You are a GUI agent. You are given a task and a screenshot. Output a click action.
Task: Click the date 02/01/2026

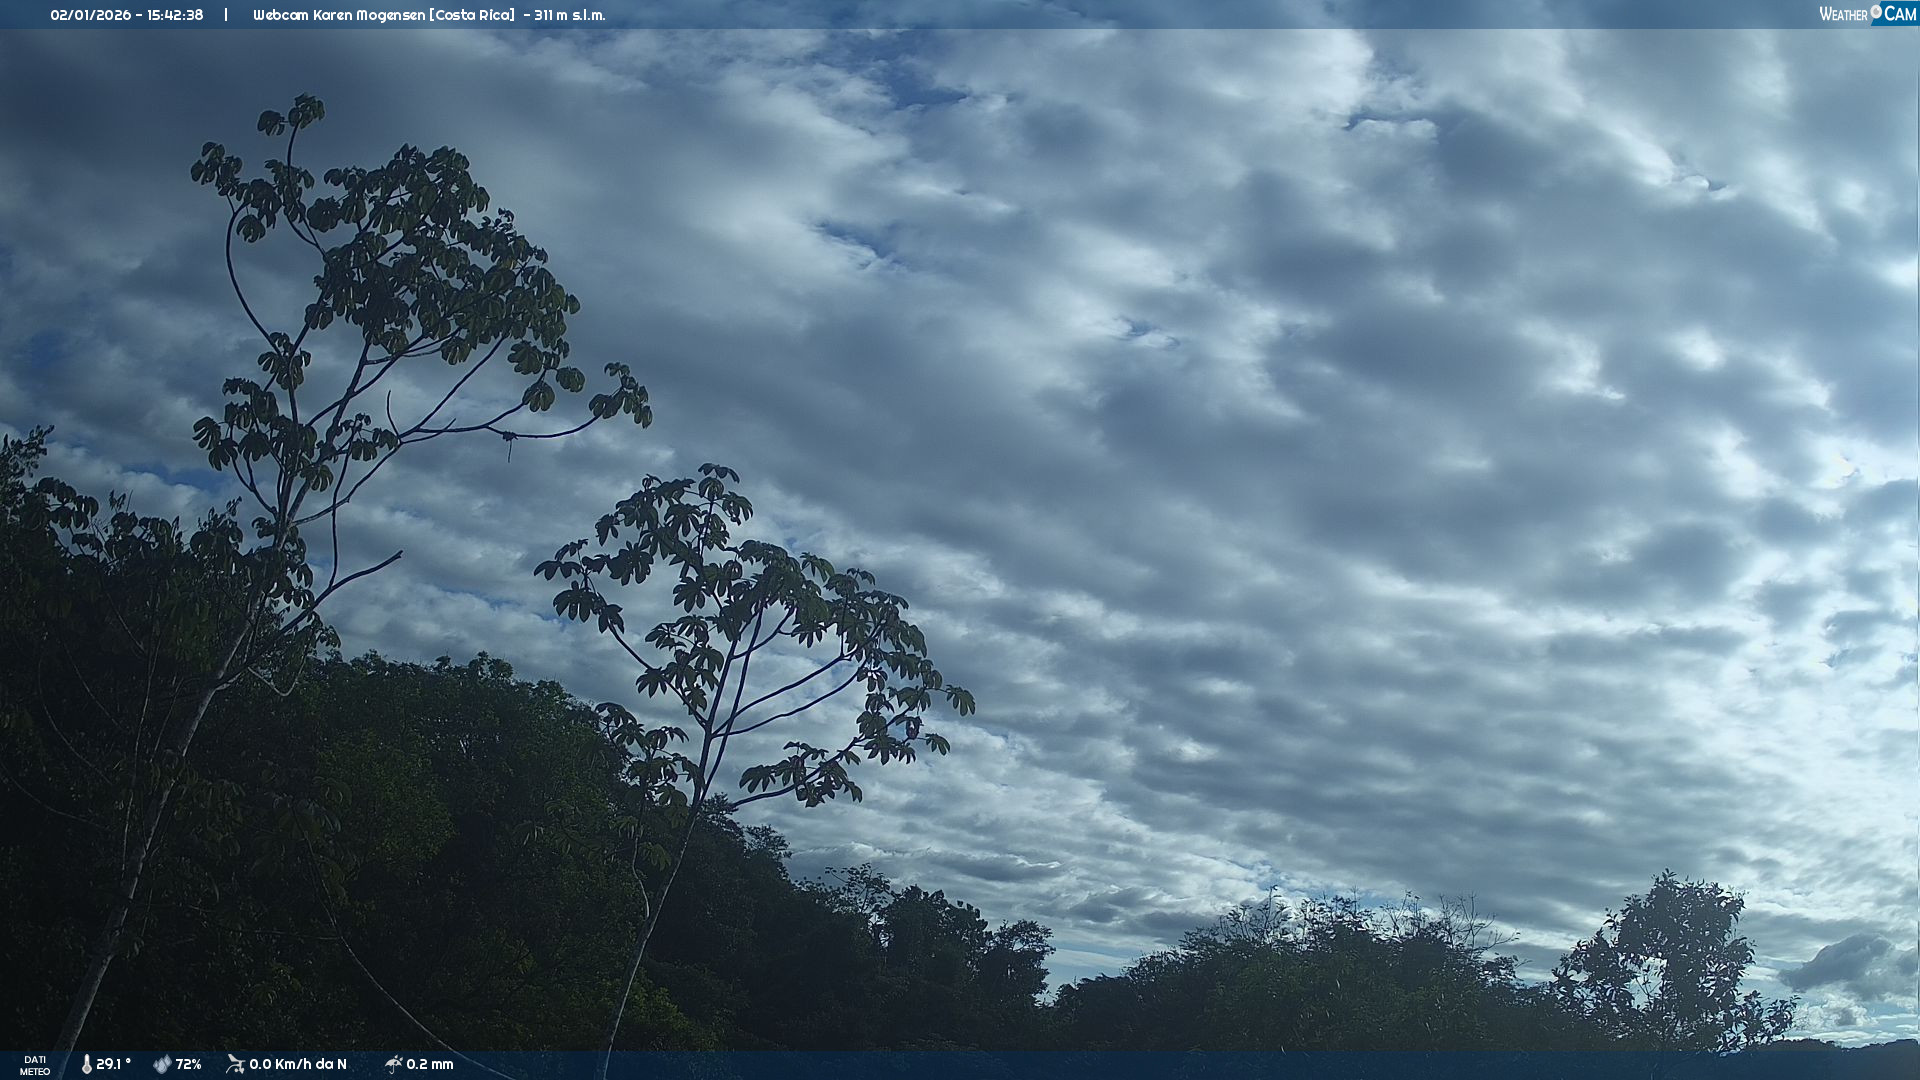(x=90, y=15)
